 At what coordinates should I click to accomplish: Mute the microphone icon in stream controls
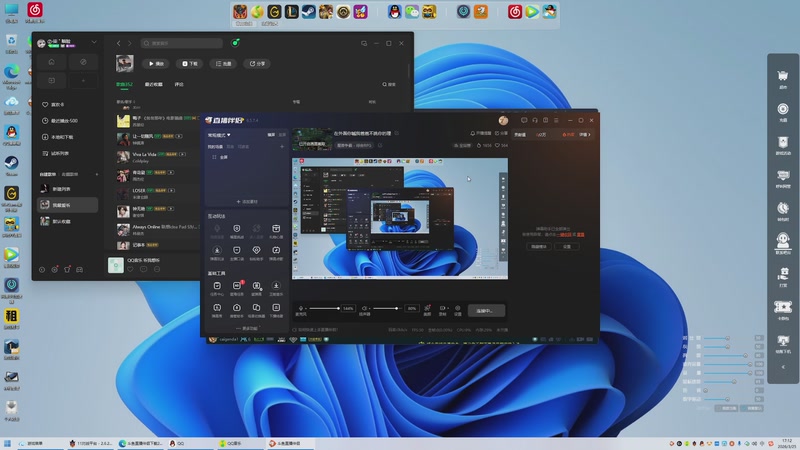point(301,308)
